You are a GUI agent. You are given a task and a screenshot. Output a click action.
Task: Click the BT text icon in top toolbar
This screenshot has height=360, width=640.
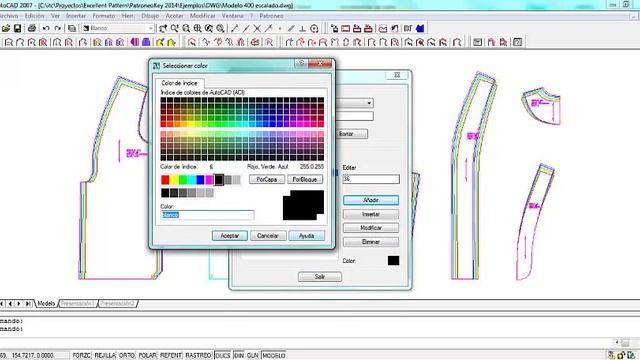pyautogui.click(x=408, y=28)
